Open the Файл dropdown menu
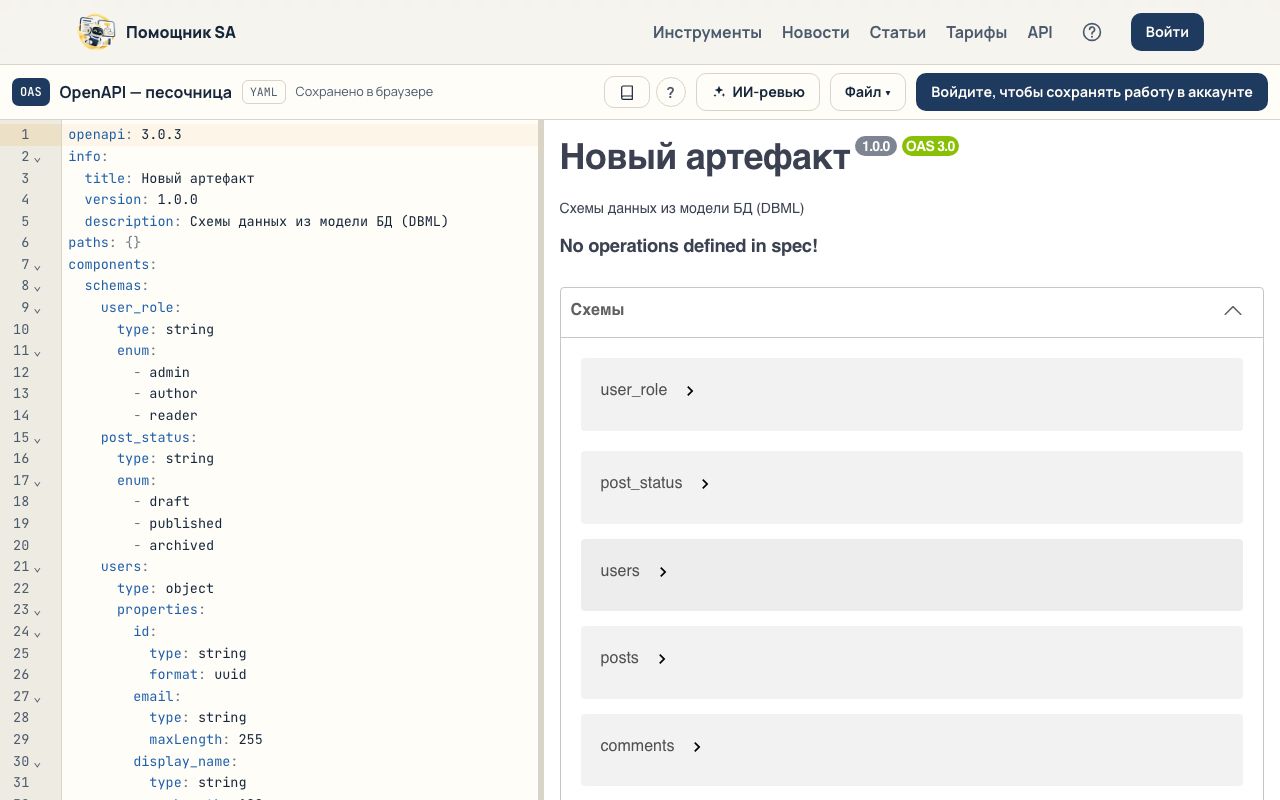Screen dimensions: 1280x800 point(867,92)
